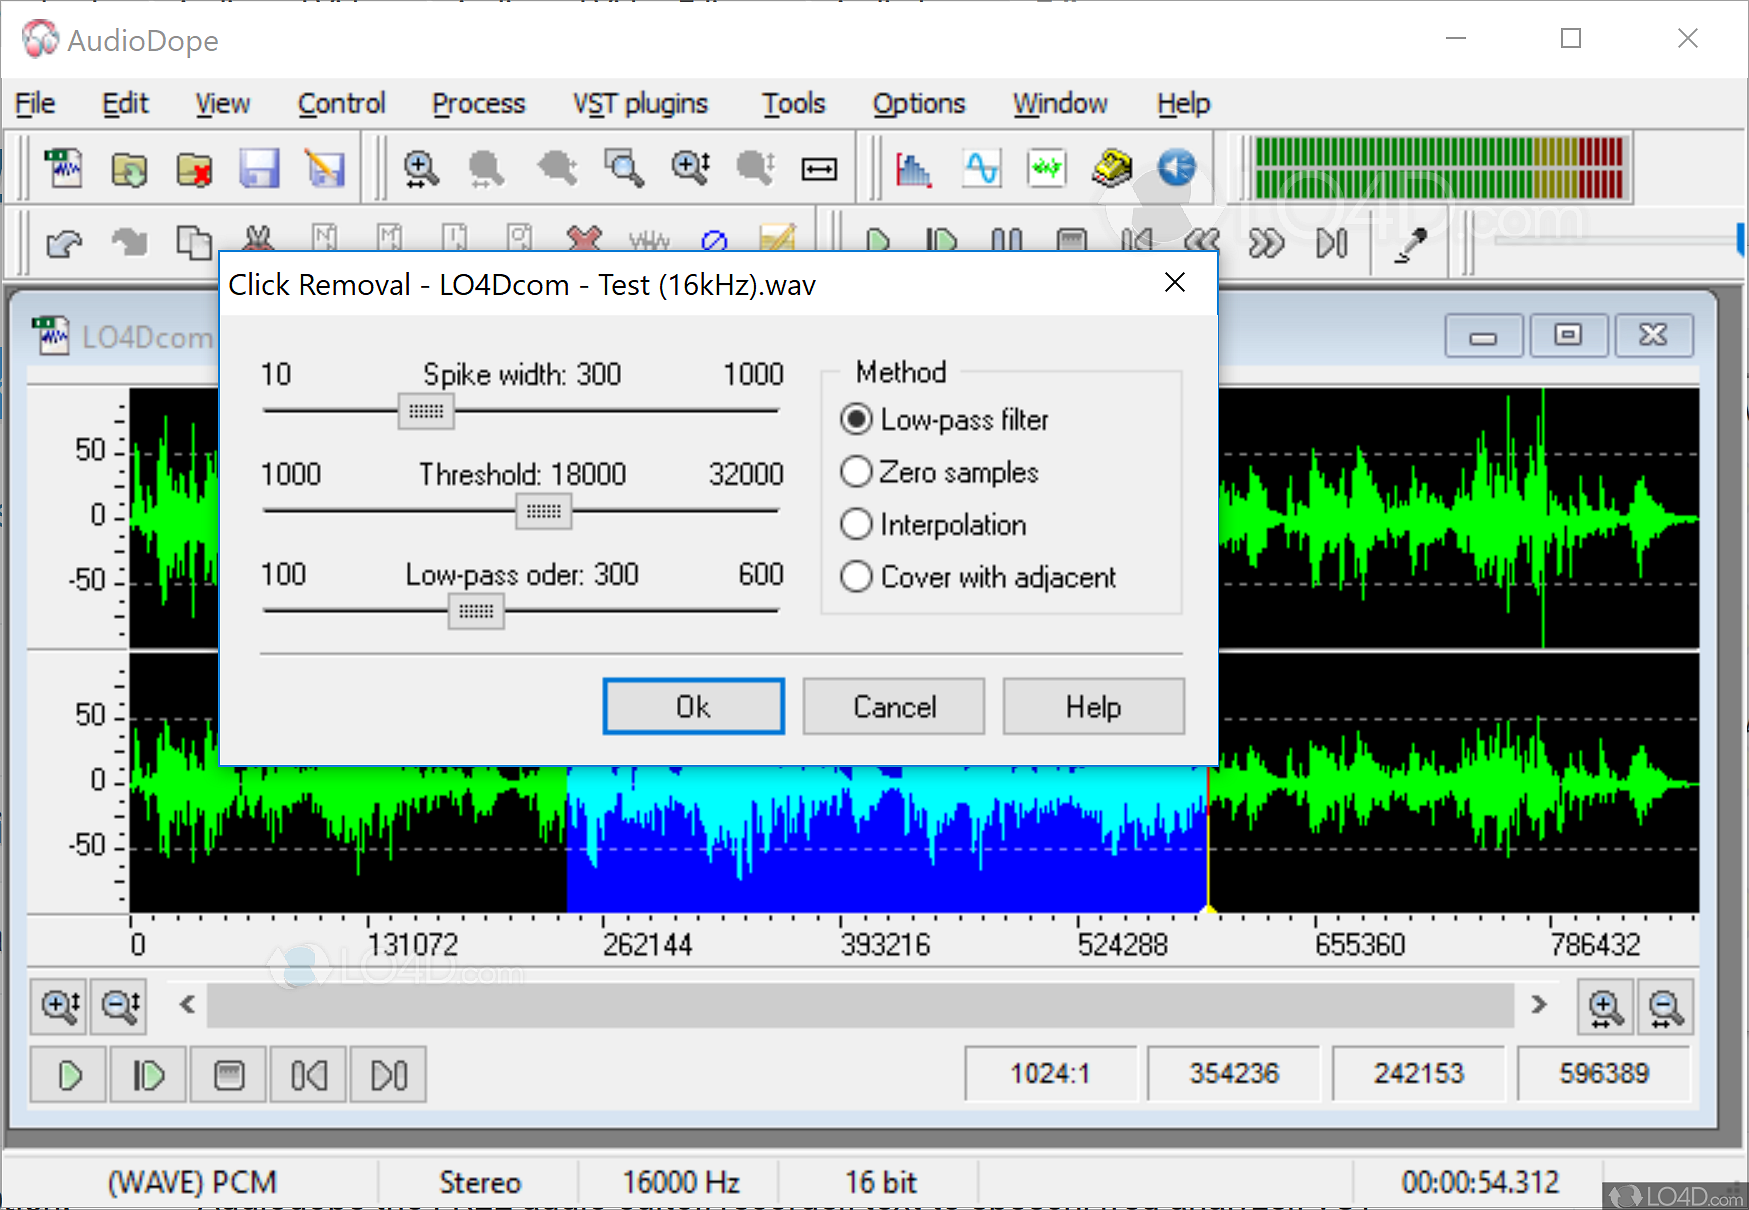Click the horizontal waveform scrollbar arrow

186,1006
